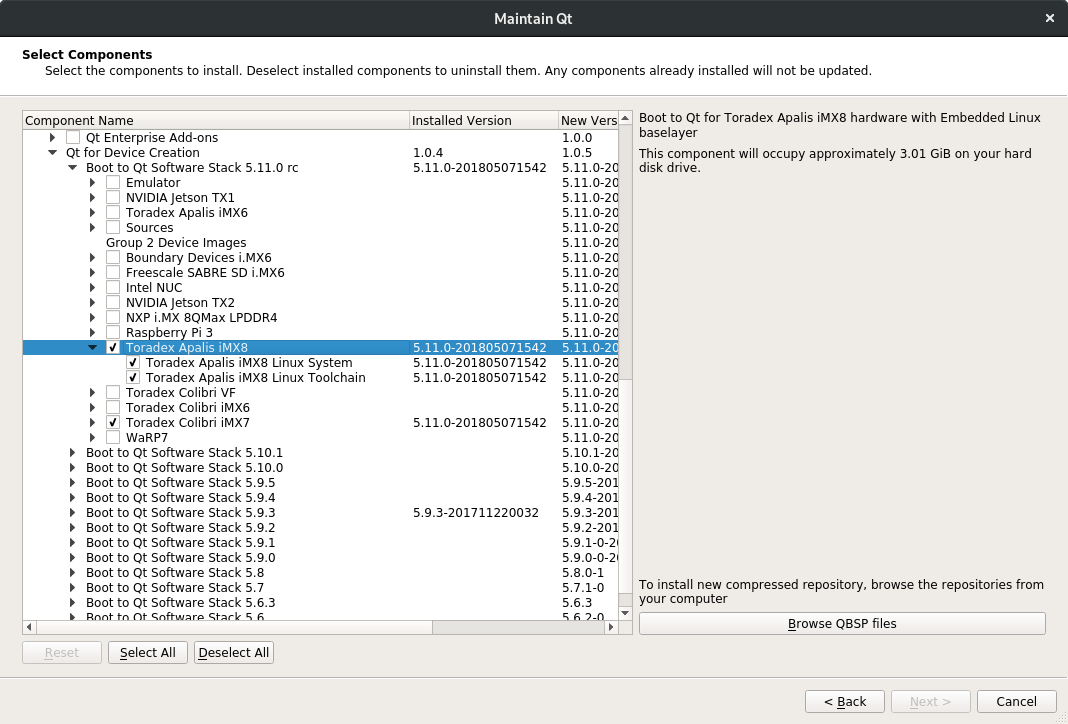
Task: Select the Toradex Colibri VF row label
Action: point(180,392)
